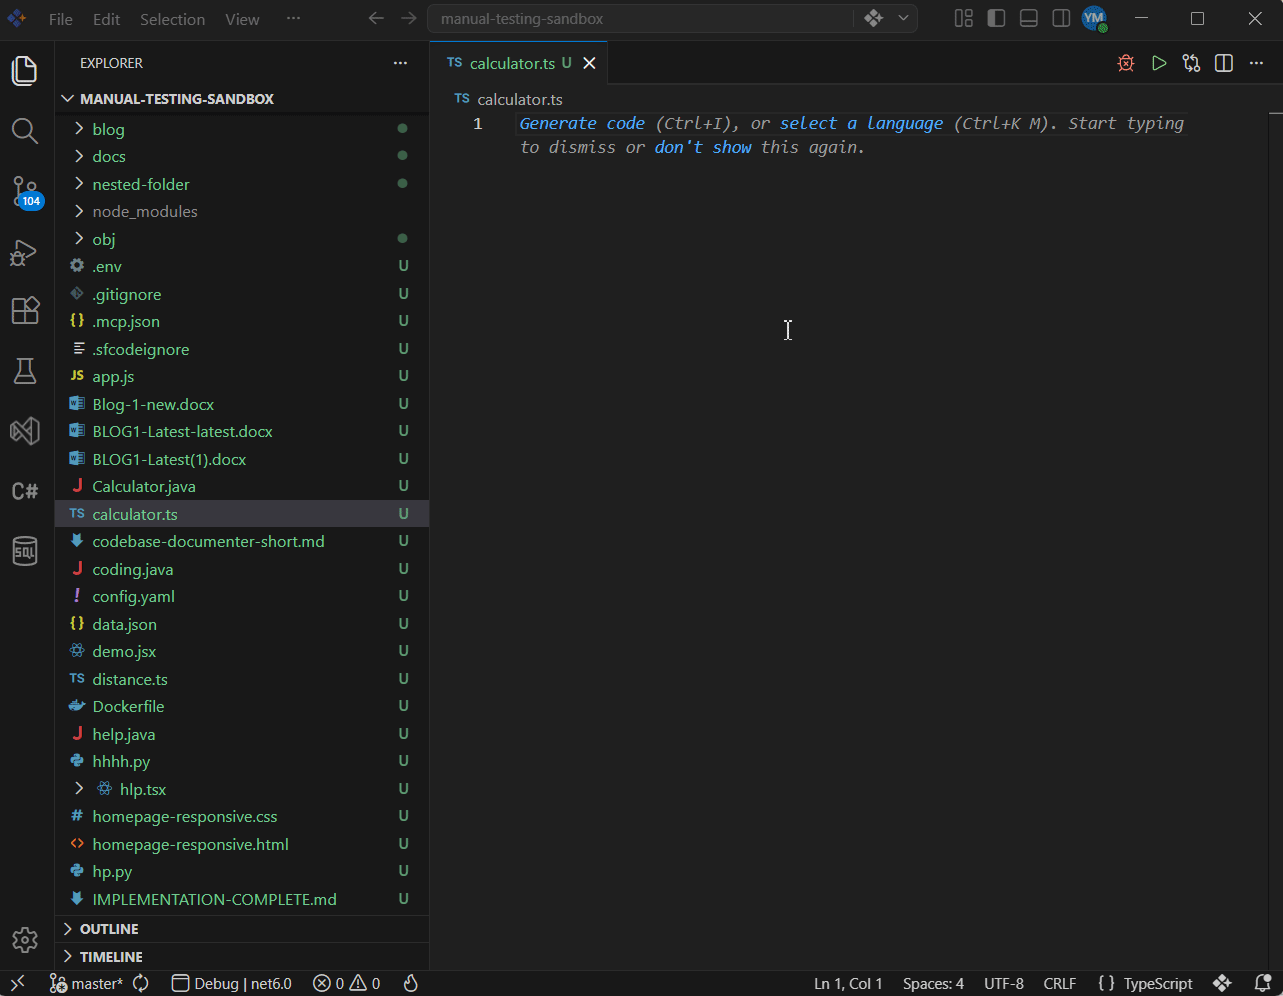Open the Selection menu
1283x996 pixels.
point(172,19)
